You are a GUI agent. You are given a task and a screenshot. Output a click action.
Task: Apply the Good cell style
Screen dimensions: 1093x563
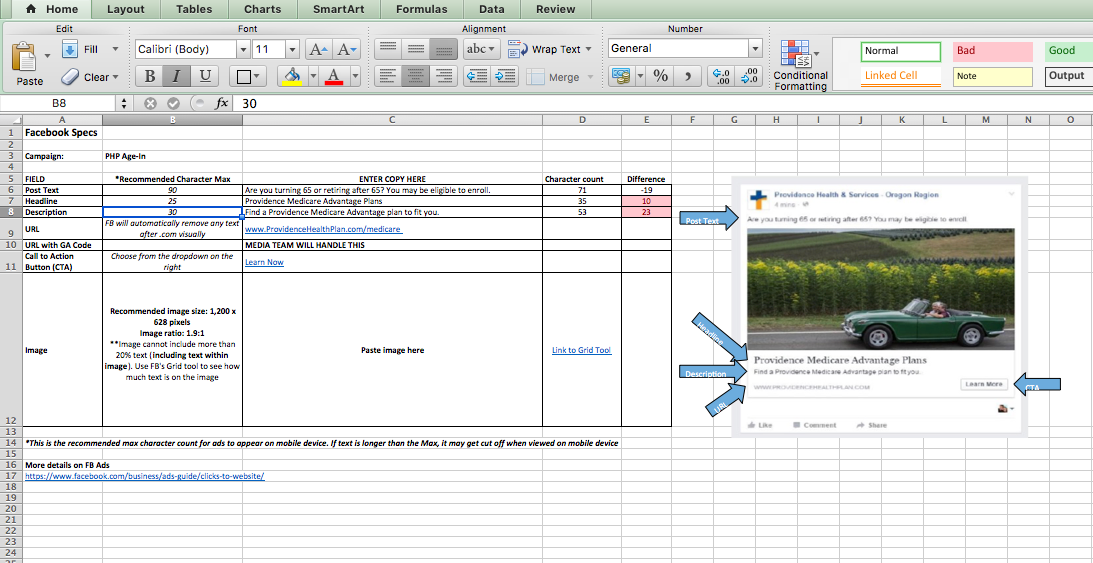coord(1069,51)
